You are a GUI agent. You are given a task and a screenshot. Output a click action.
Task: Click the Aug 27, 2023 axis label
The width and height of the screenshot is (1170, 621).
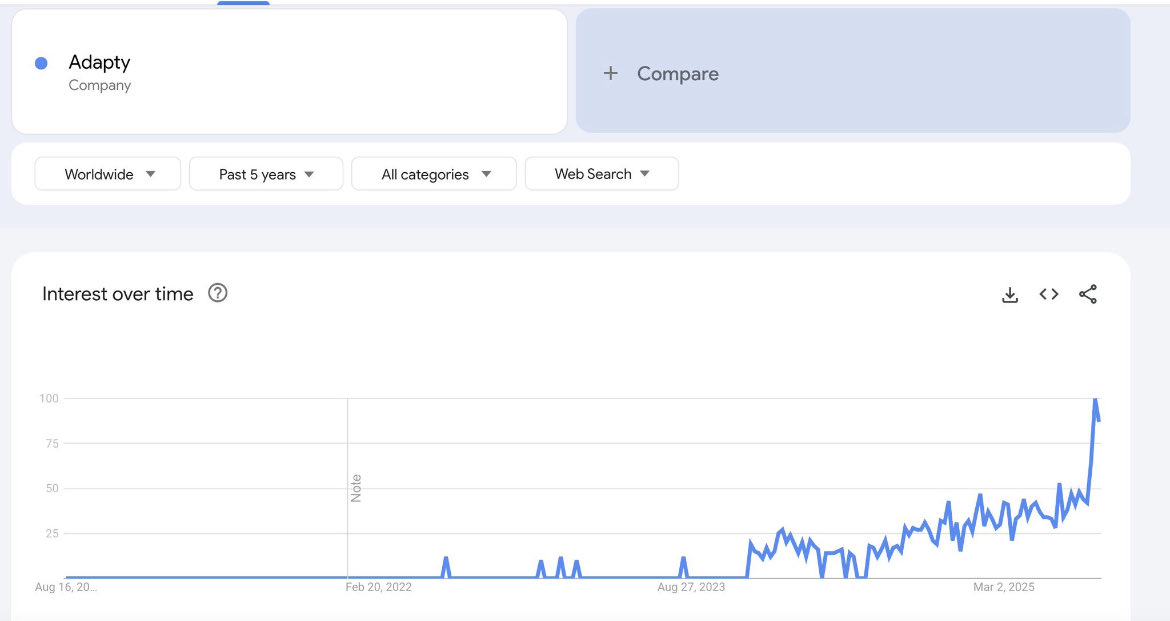point(691,587)
